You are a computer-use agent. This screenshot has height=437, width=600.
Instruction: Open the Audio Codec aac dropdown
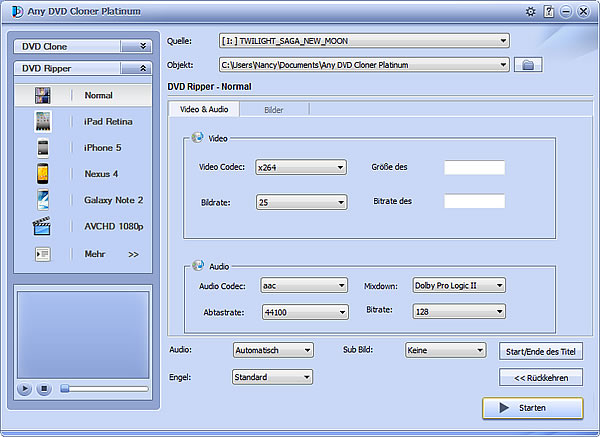point(304,285)
